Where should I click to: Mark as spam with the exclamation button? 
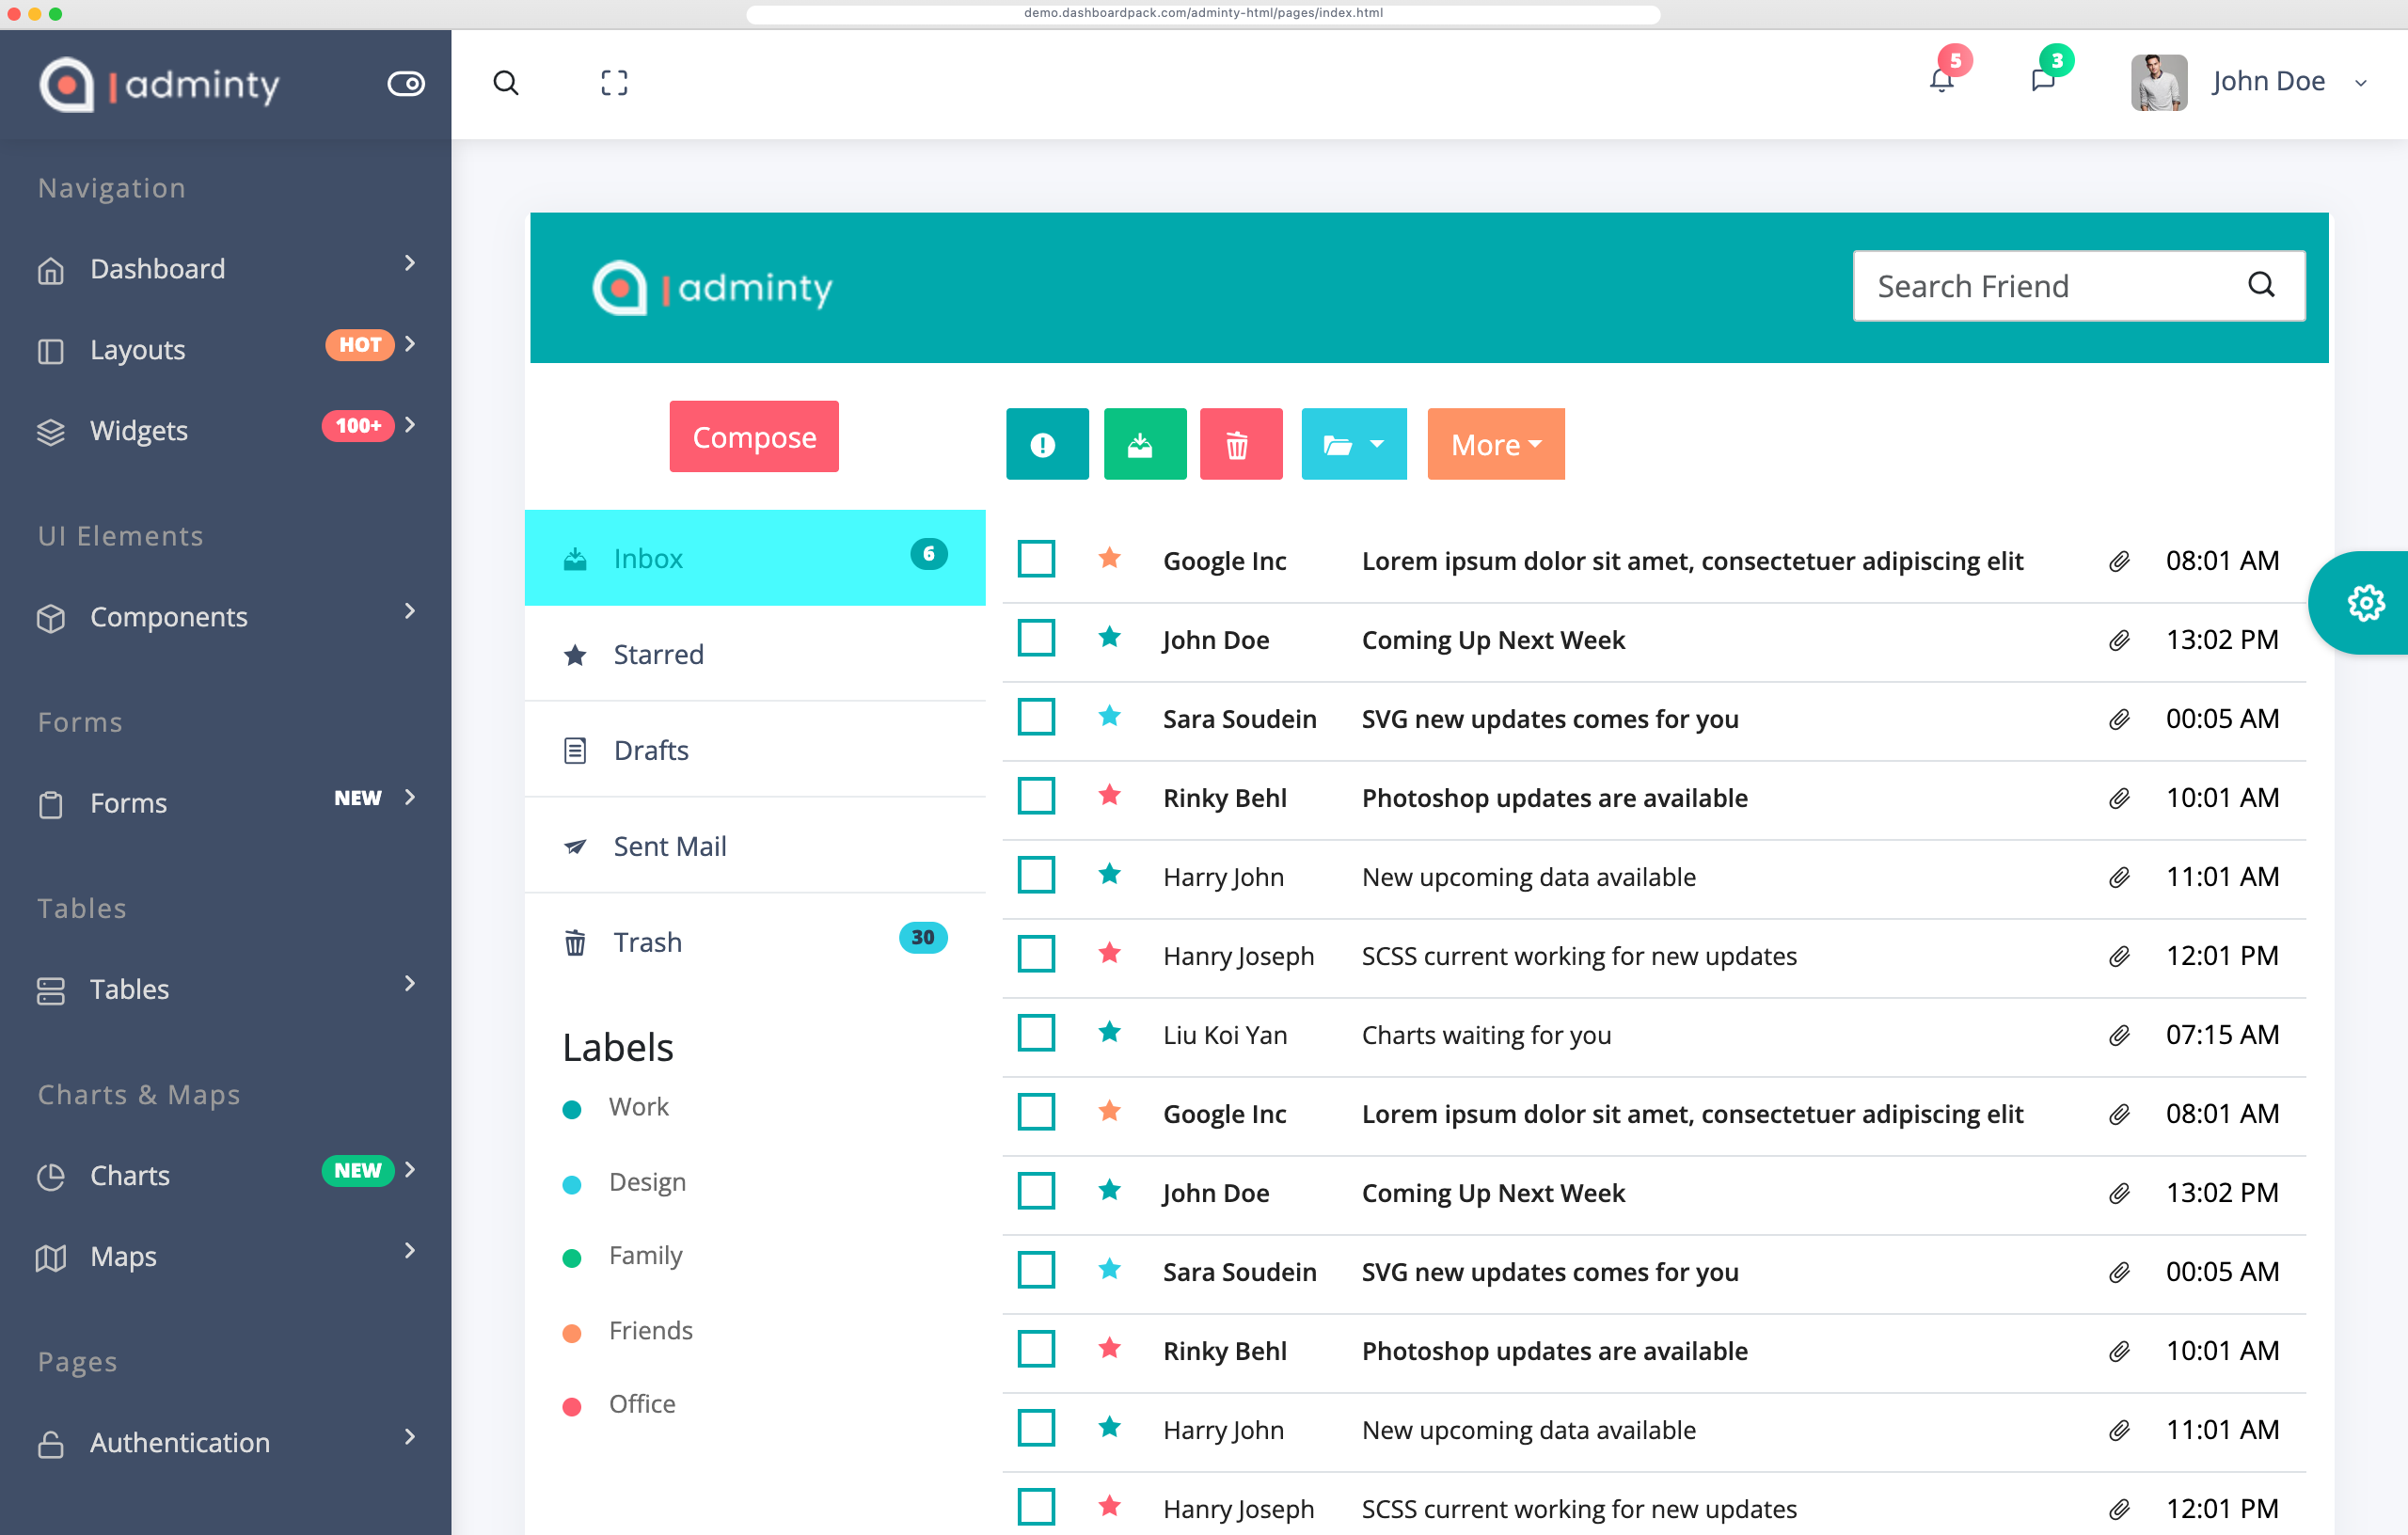(1047, 444)
